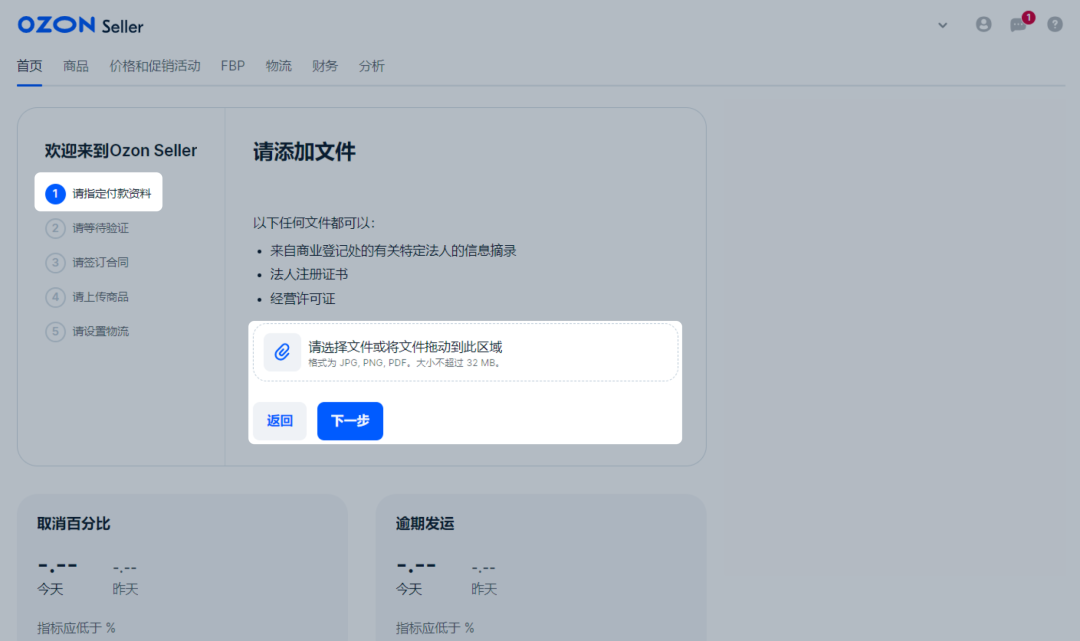Click the paperclip attach file icon

click(282, 352)
